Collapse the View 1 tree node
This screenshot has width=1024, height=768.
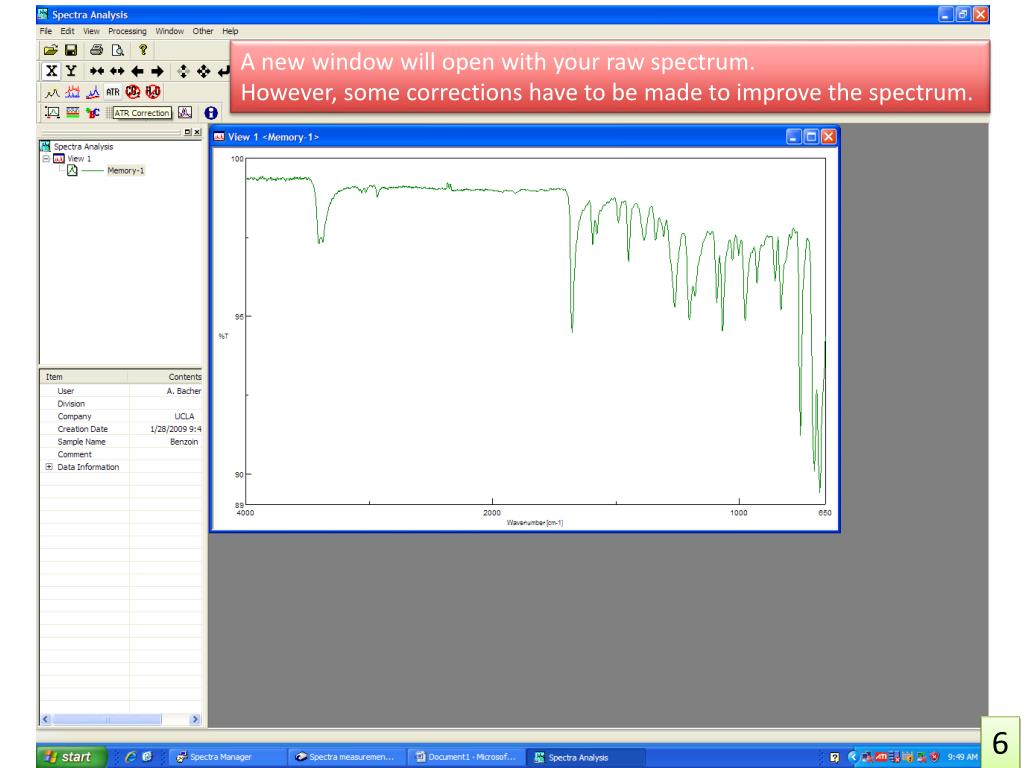click(46, 159)
